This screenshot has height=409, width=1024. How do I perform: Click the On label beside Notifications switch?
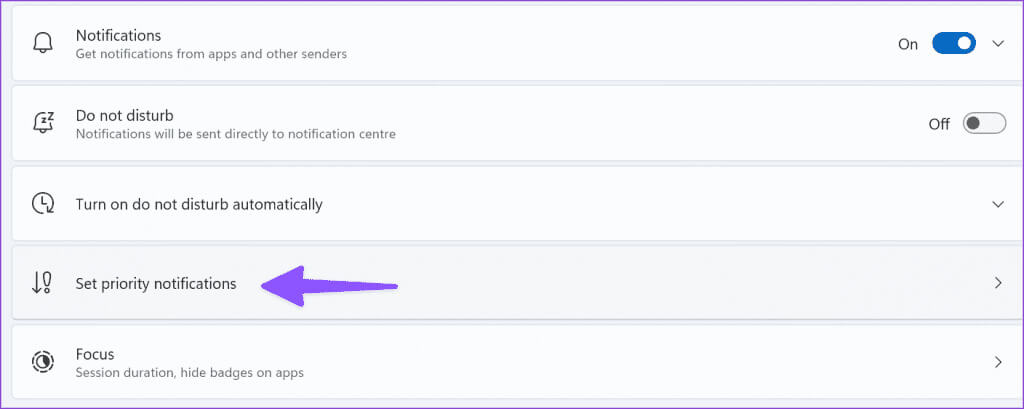(x=908, y=44)
